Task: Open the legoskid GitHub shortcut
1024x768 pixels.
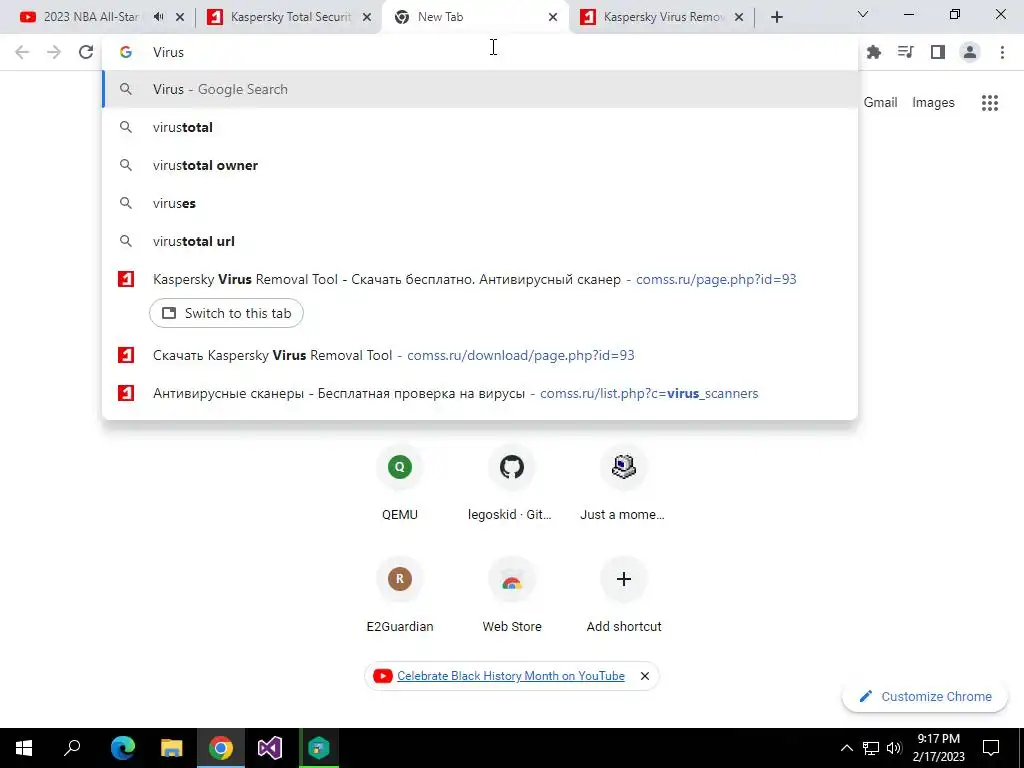Action: pos(511,484)
